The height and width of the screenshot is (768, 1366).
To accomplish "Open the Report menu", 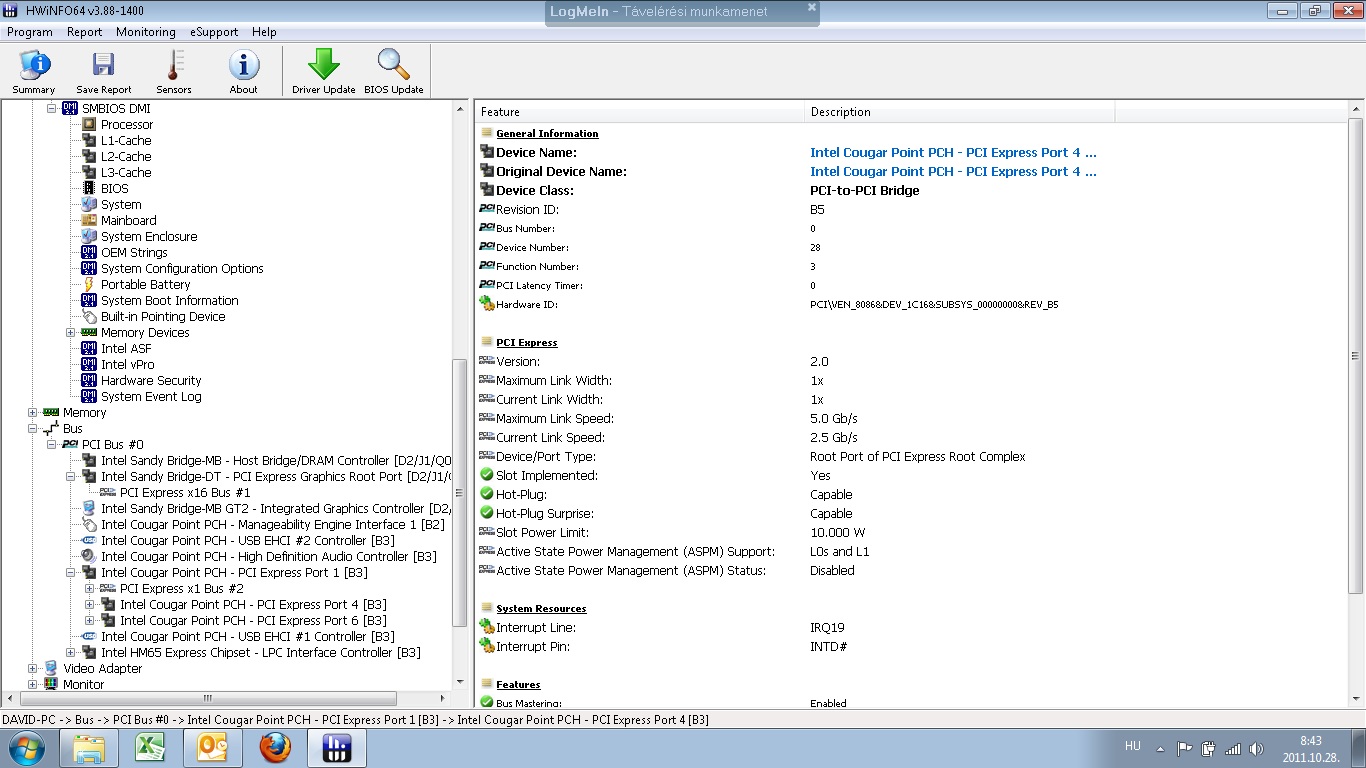I will (85, 32).
